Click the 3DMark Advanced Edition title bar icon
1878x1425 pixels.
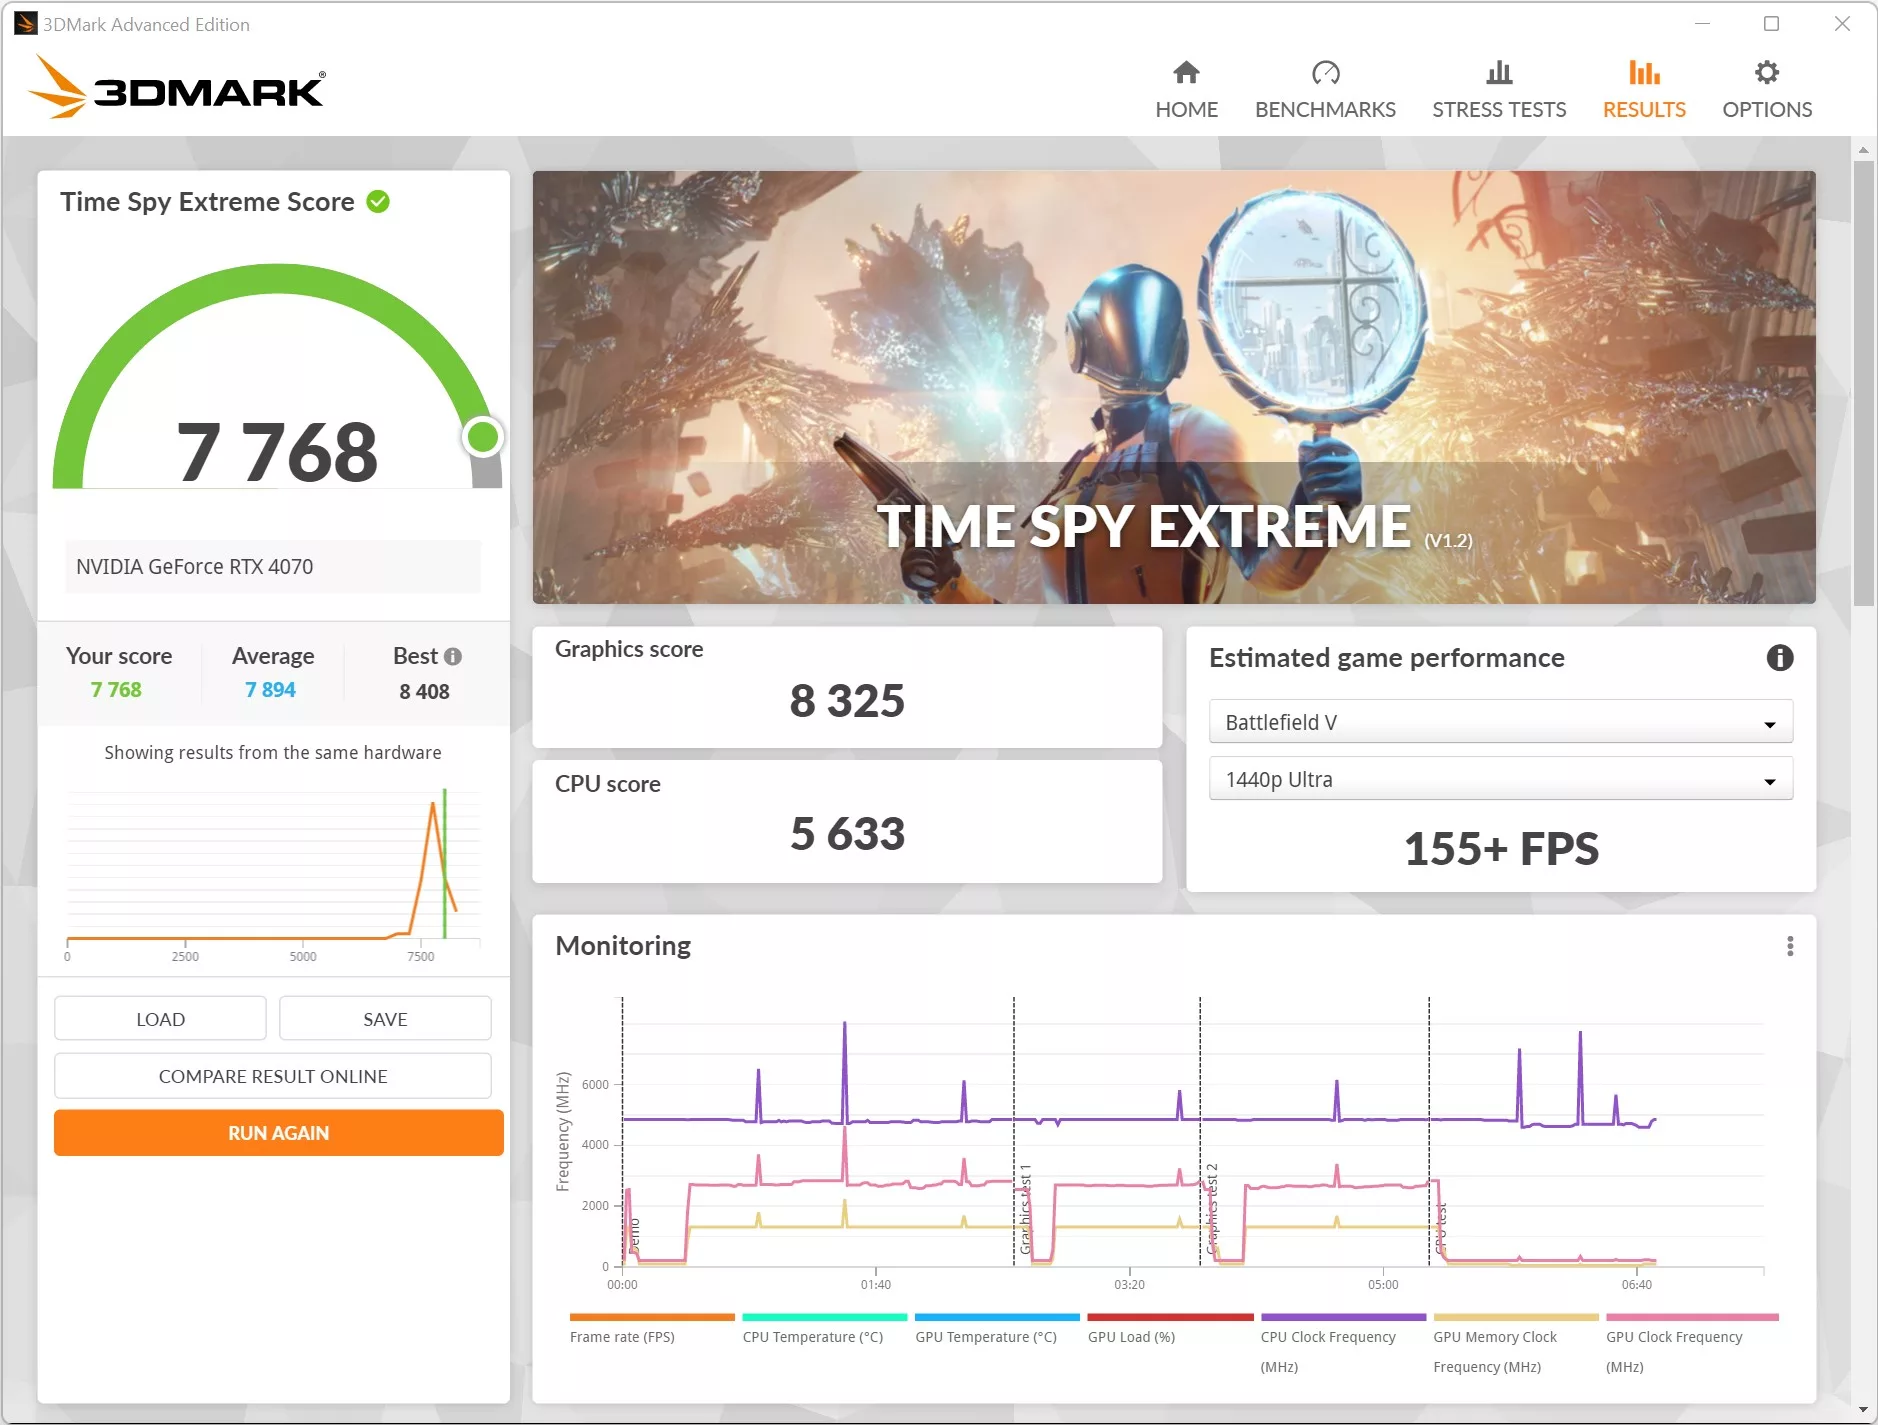pyautogui.click(x=24, y=23)
